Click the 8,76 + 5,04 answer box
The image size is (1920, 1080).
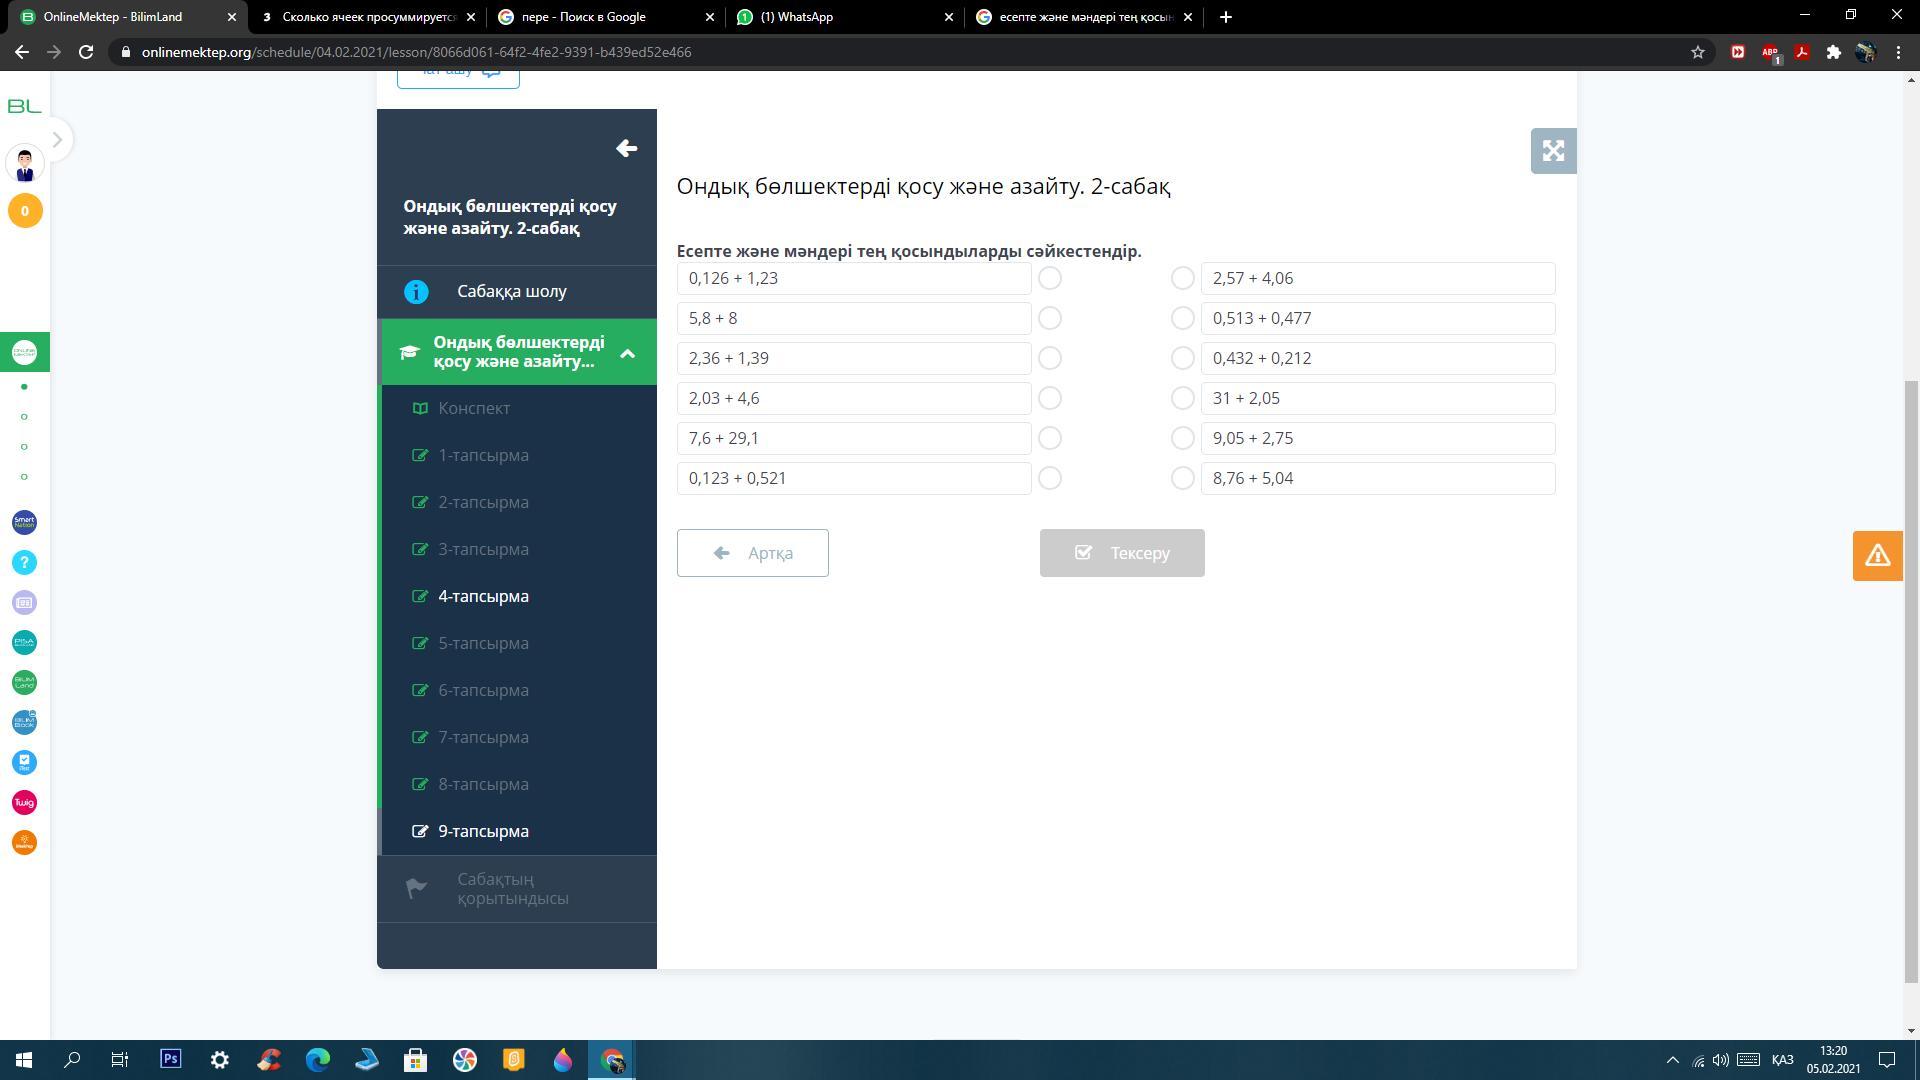(1378, 478)
